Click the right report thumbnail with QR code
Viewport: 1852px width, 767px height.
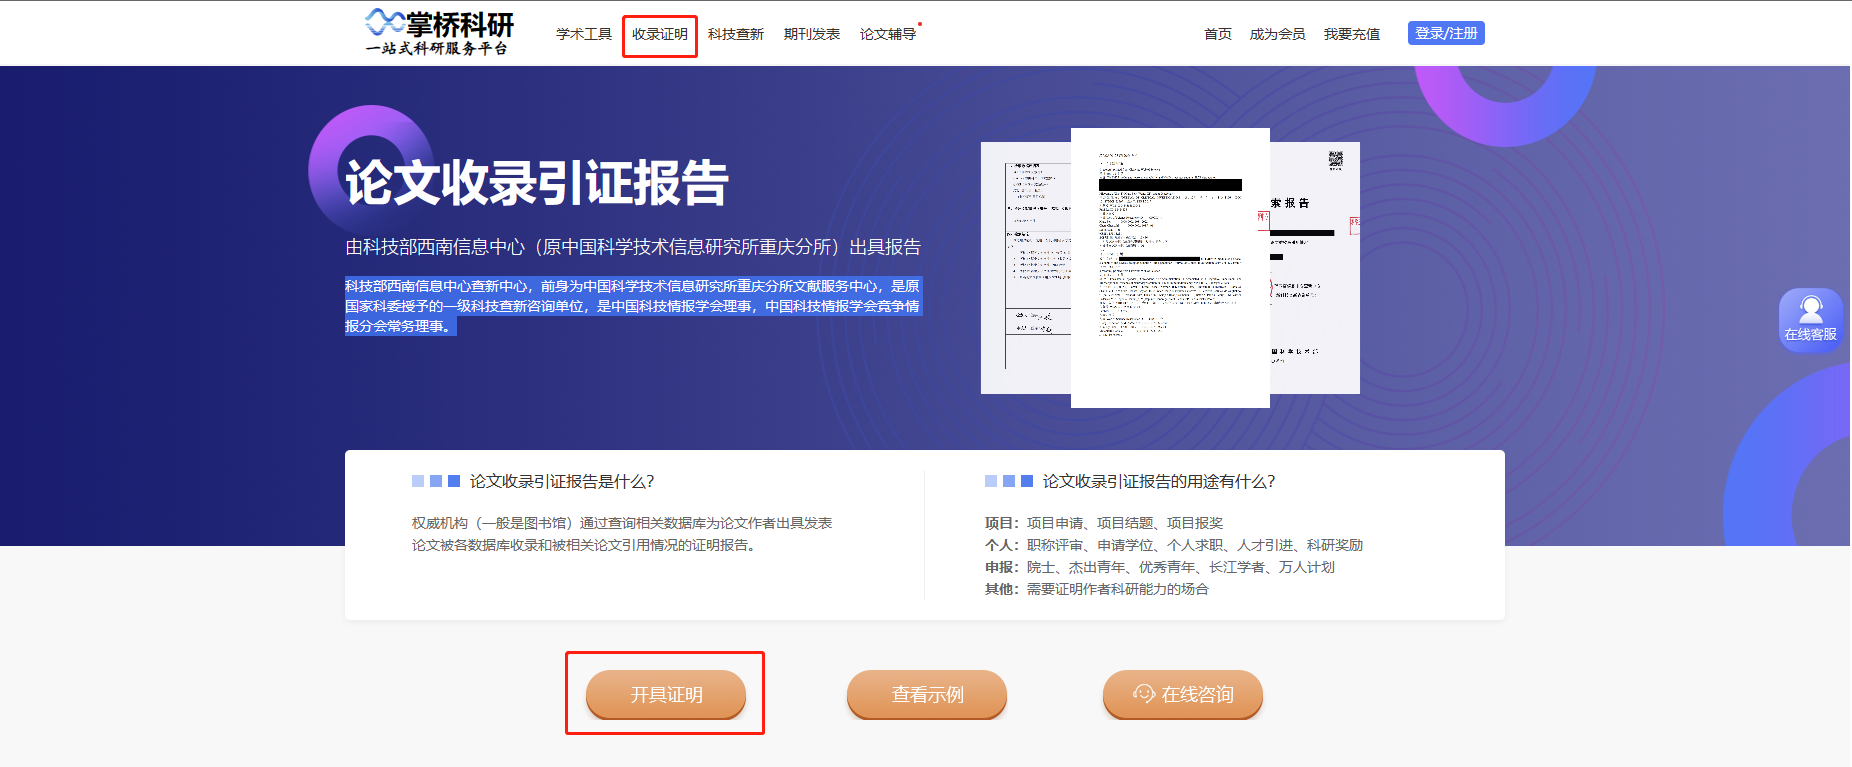[1315, 268]
